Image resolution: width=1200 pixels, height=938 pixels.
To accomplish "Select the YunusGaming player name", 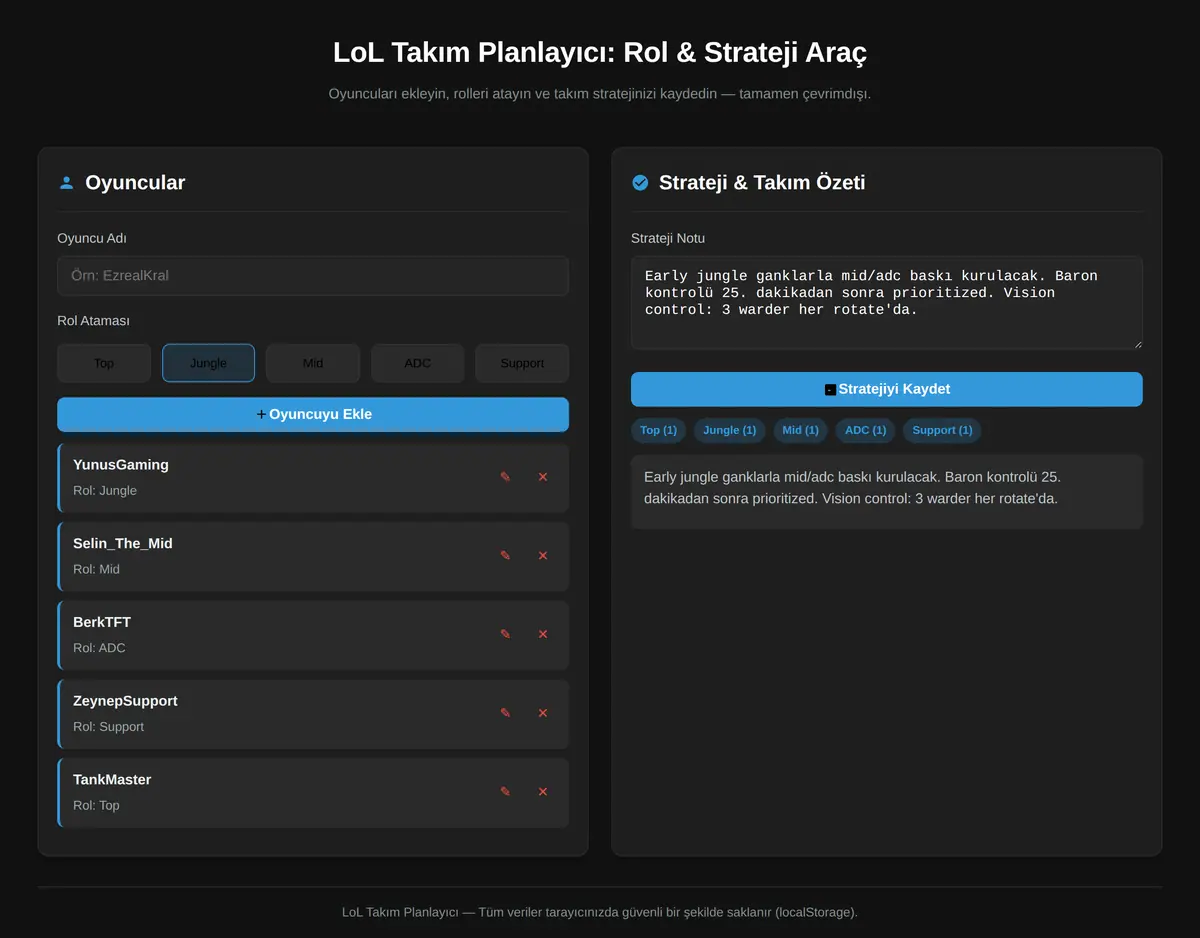I will coord(121,465).
